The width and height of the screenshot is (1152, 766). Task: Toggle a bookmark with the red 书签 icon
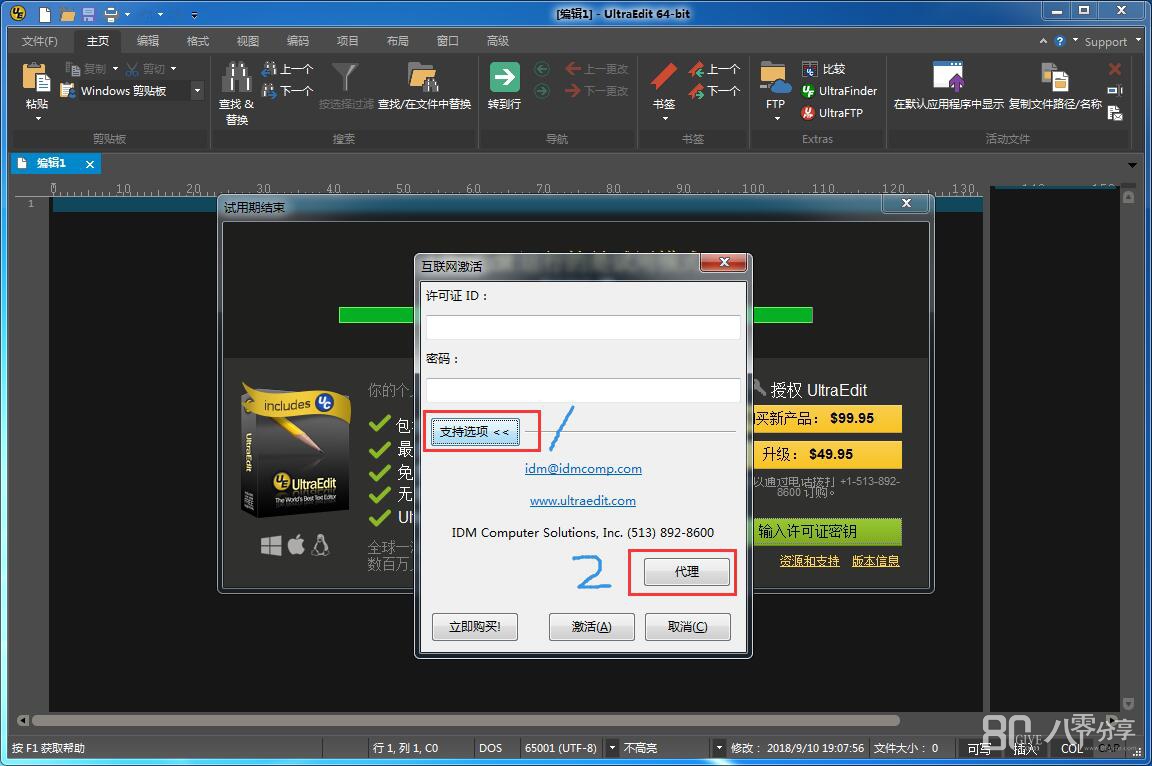pos(663,78)
